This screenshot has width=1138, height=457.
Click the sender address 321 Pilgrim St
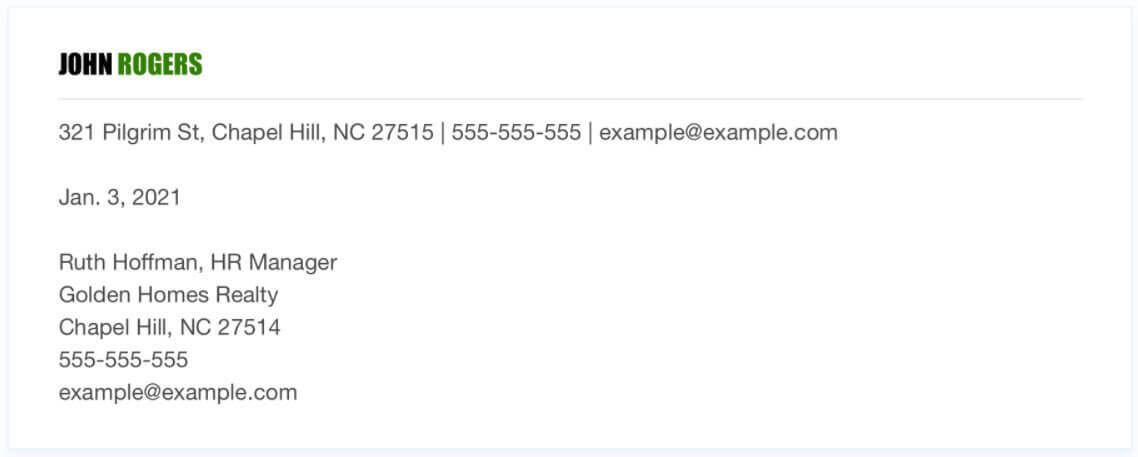point(131,133)
